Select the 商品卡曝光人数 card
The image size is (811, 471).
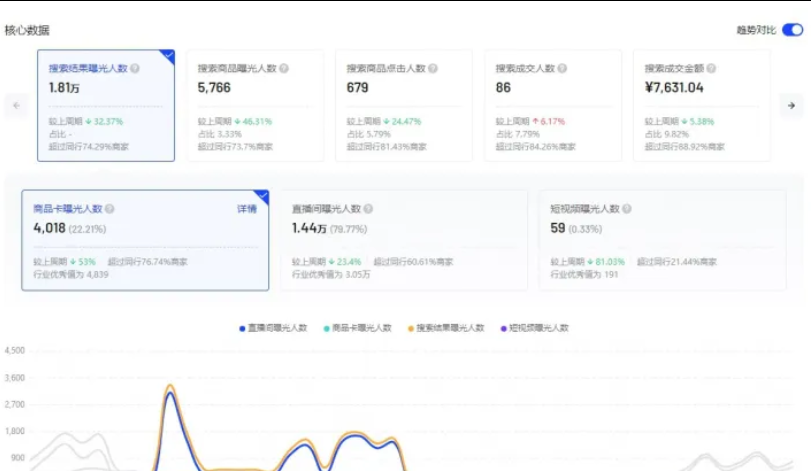tap(145, 240)
